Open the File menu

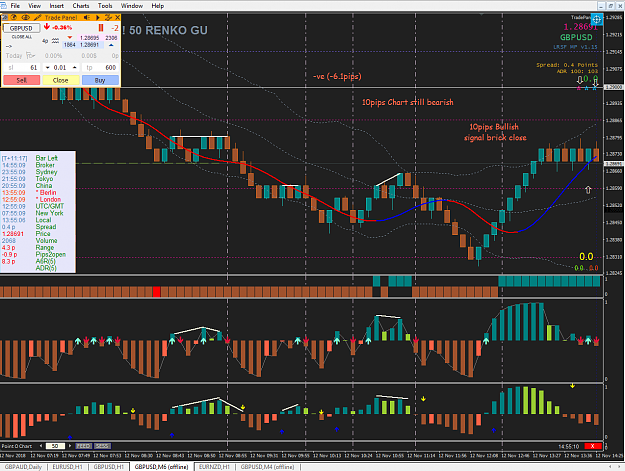tap(15, 6)
